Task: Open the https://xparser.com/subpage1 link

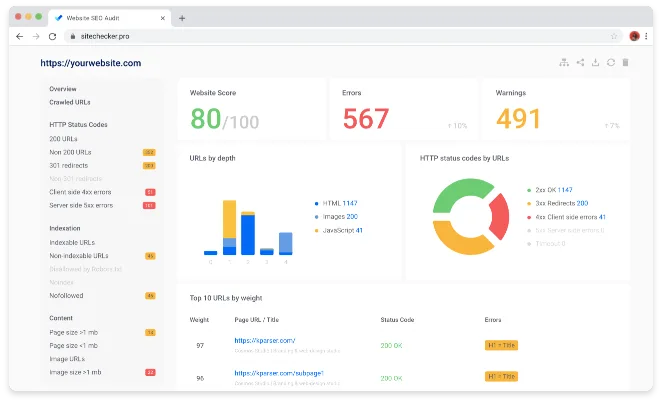Action: [x=279, y=373]
